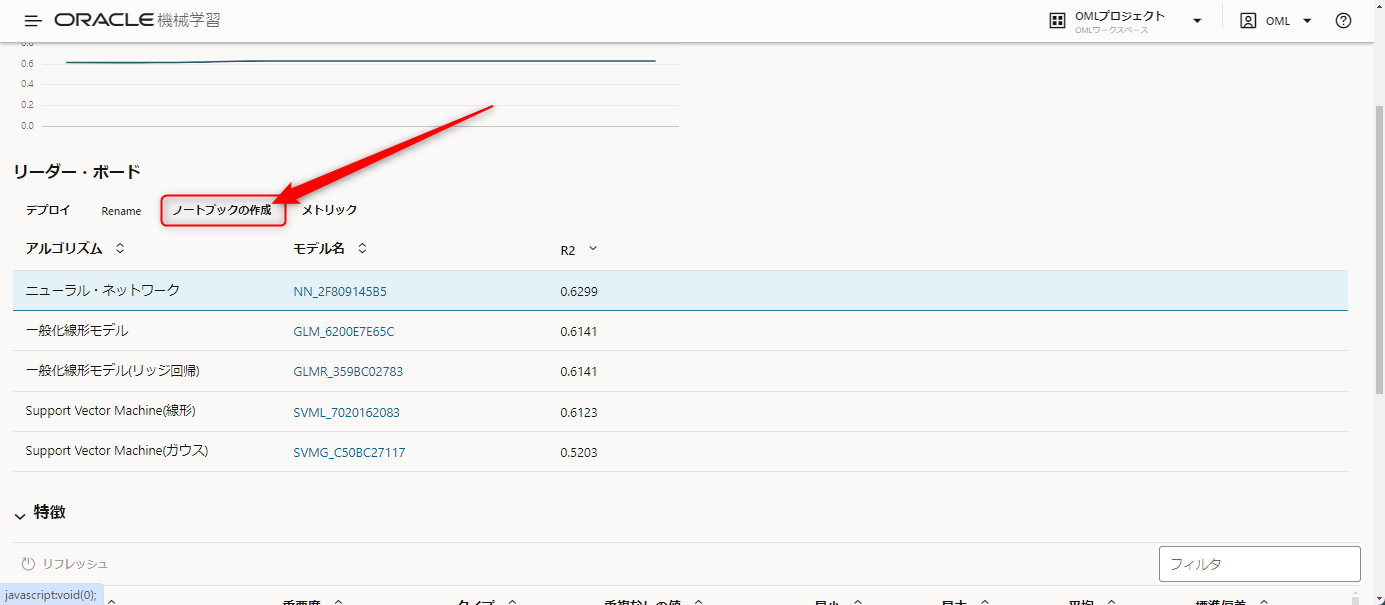Click the メトリック button

coord(329,210)
